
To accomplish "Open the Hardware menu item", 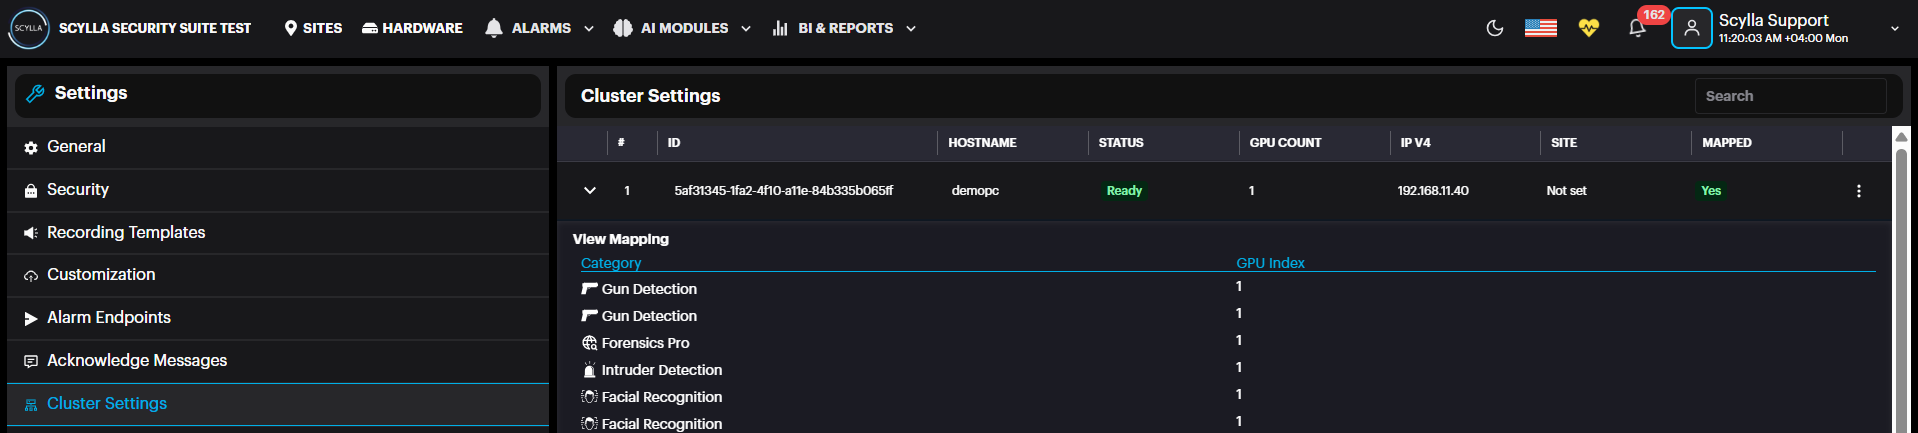I will point(412,28).
